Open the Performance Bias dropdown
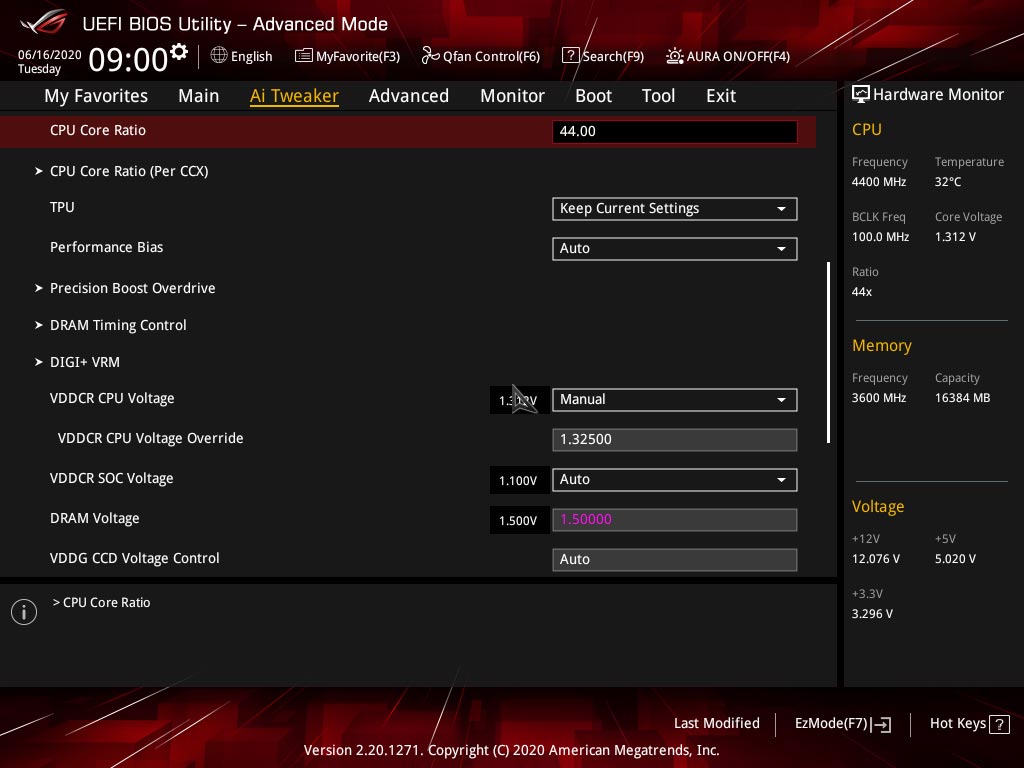 pyautogui.click(x=675, y=248)
